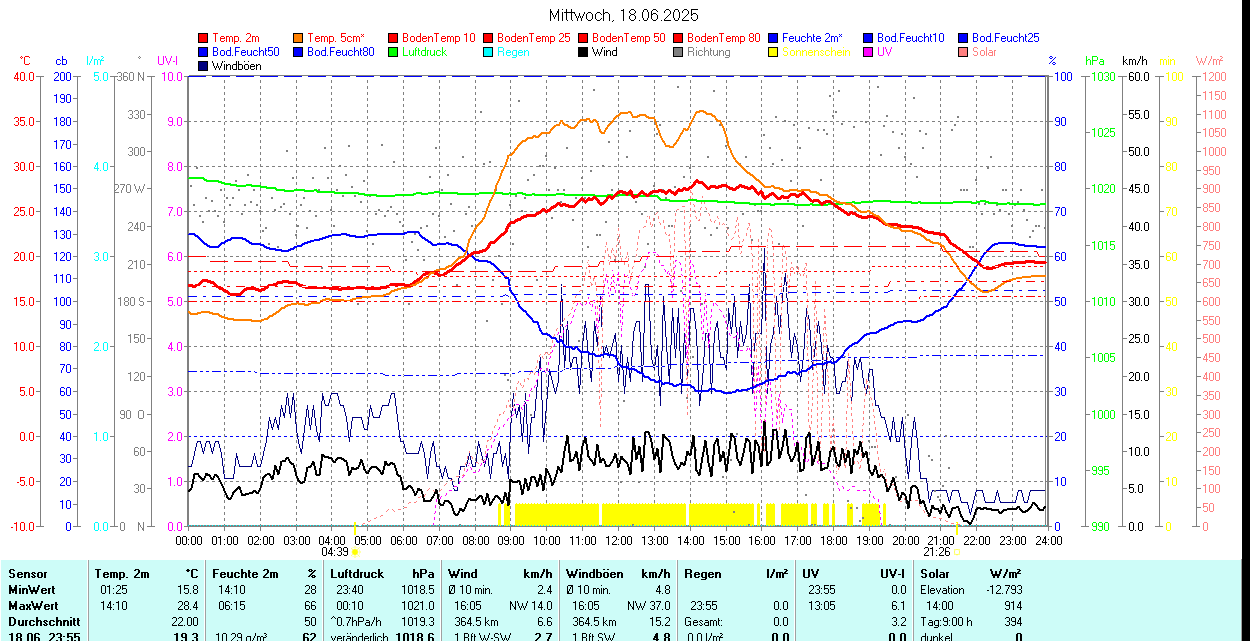Select the Windböen column header in table
1250x641 pixels.
click(x=594, y=574)
